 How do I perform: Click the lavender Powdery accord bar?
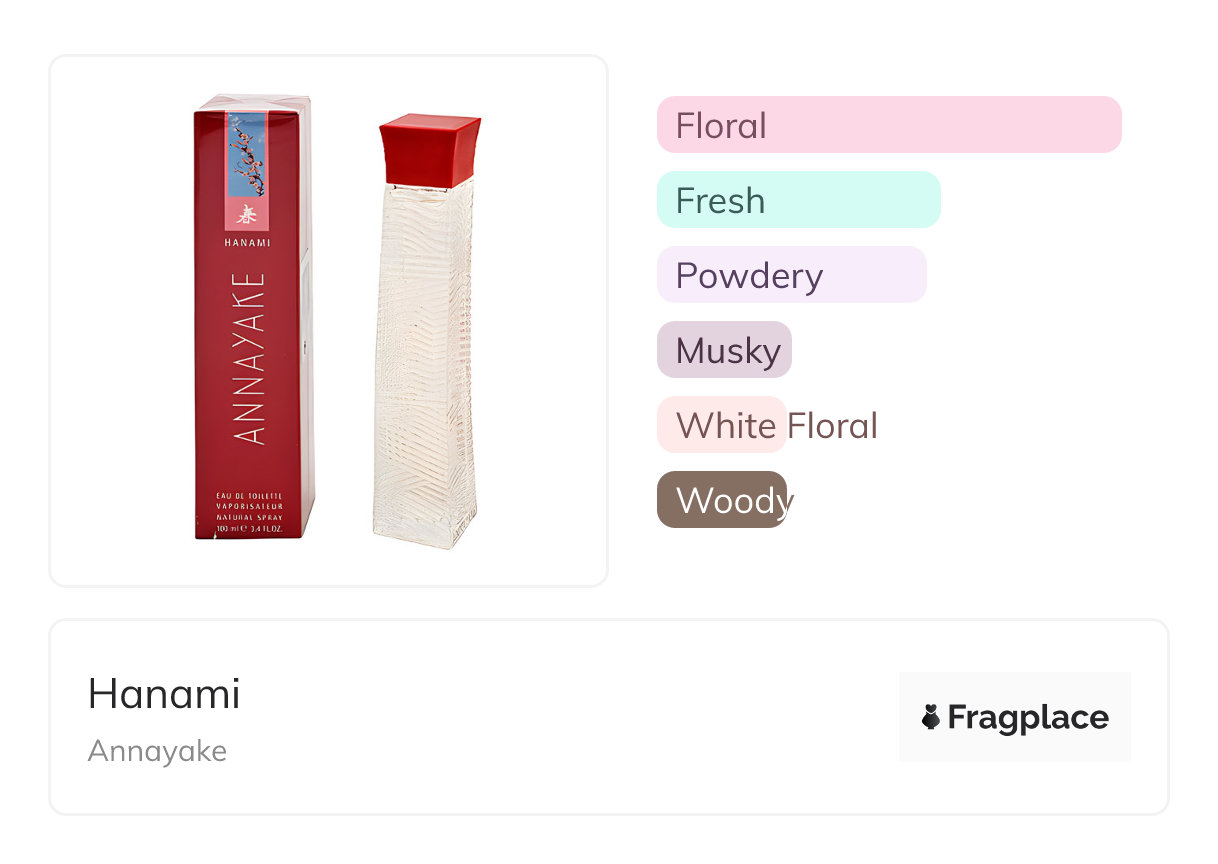point(791,275)
